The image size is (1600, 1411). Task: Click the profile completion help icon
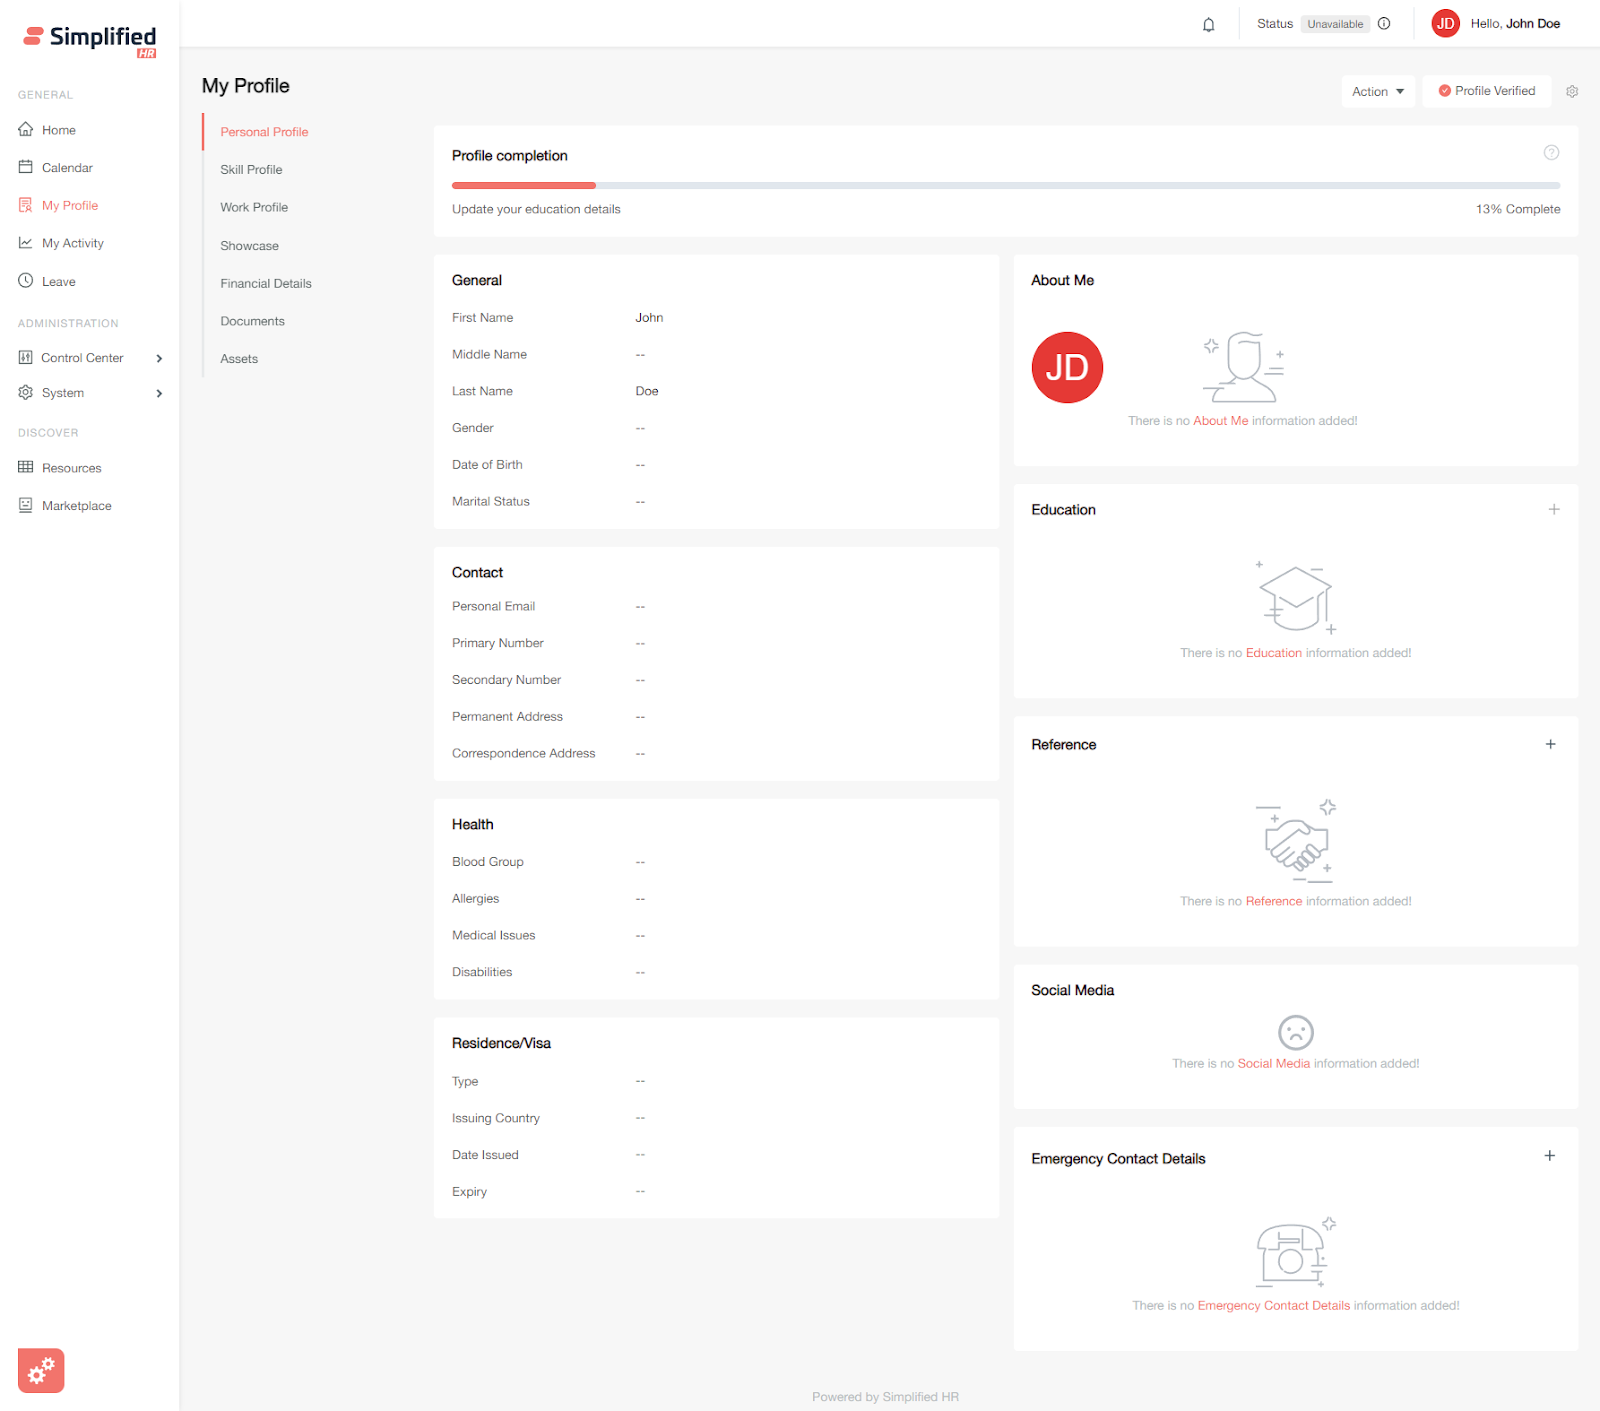pos(1551,153)
